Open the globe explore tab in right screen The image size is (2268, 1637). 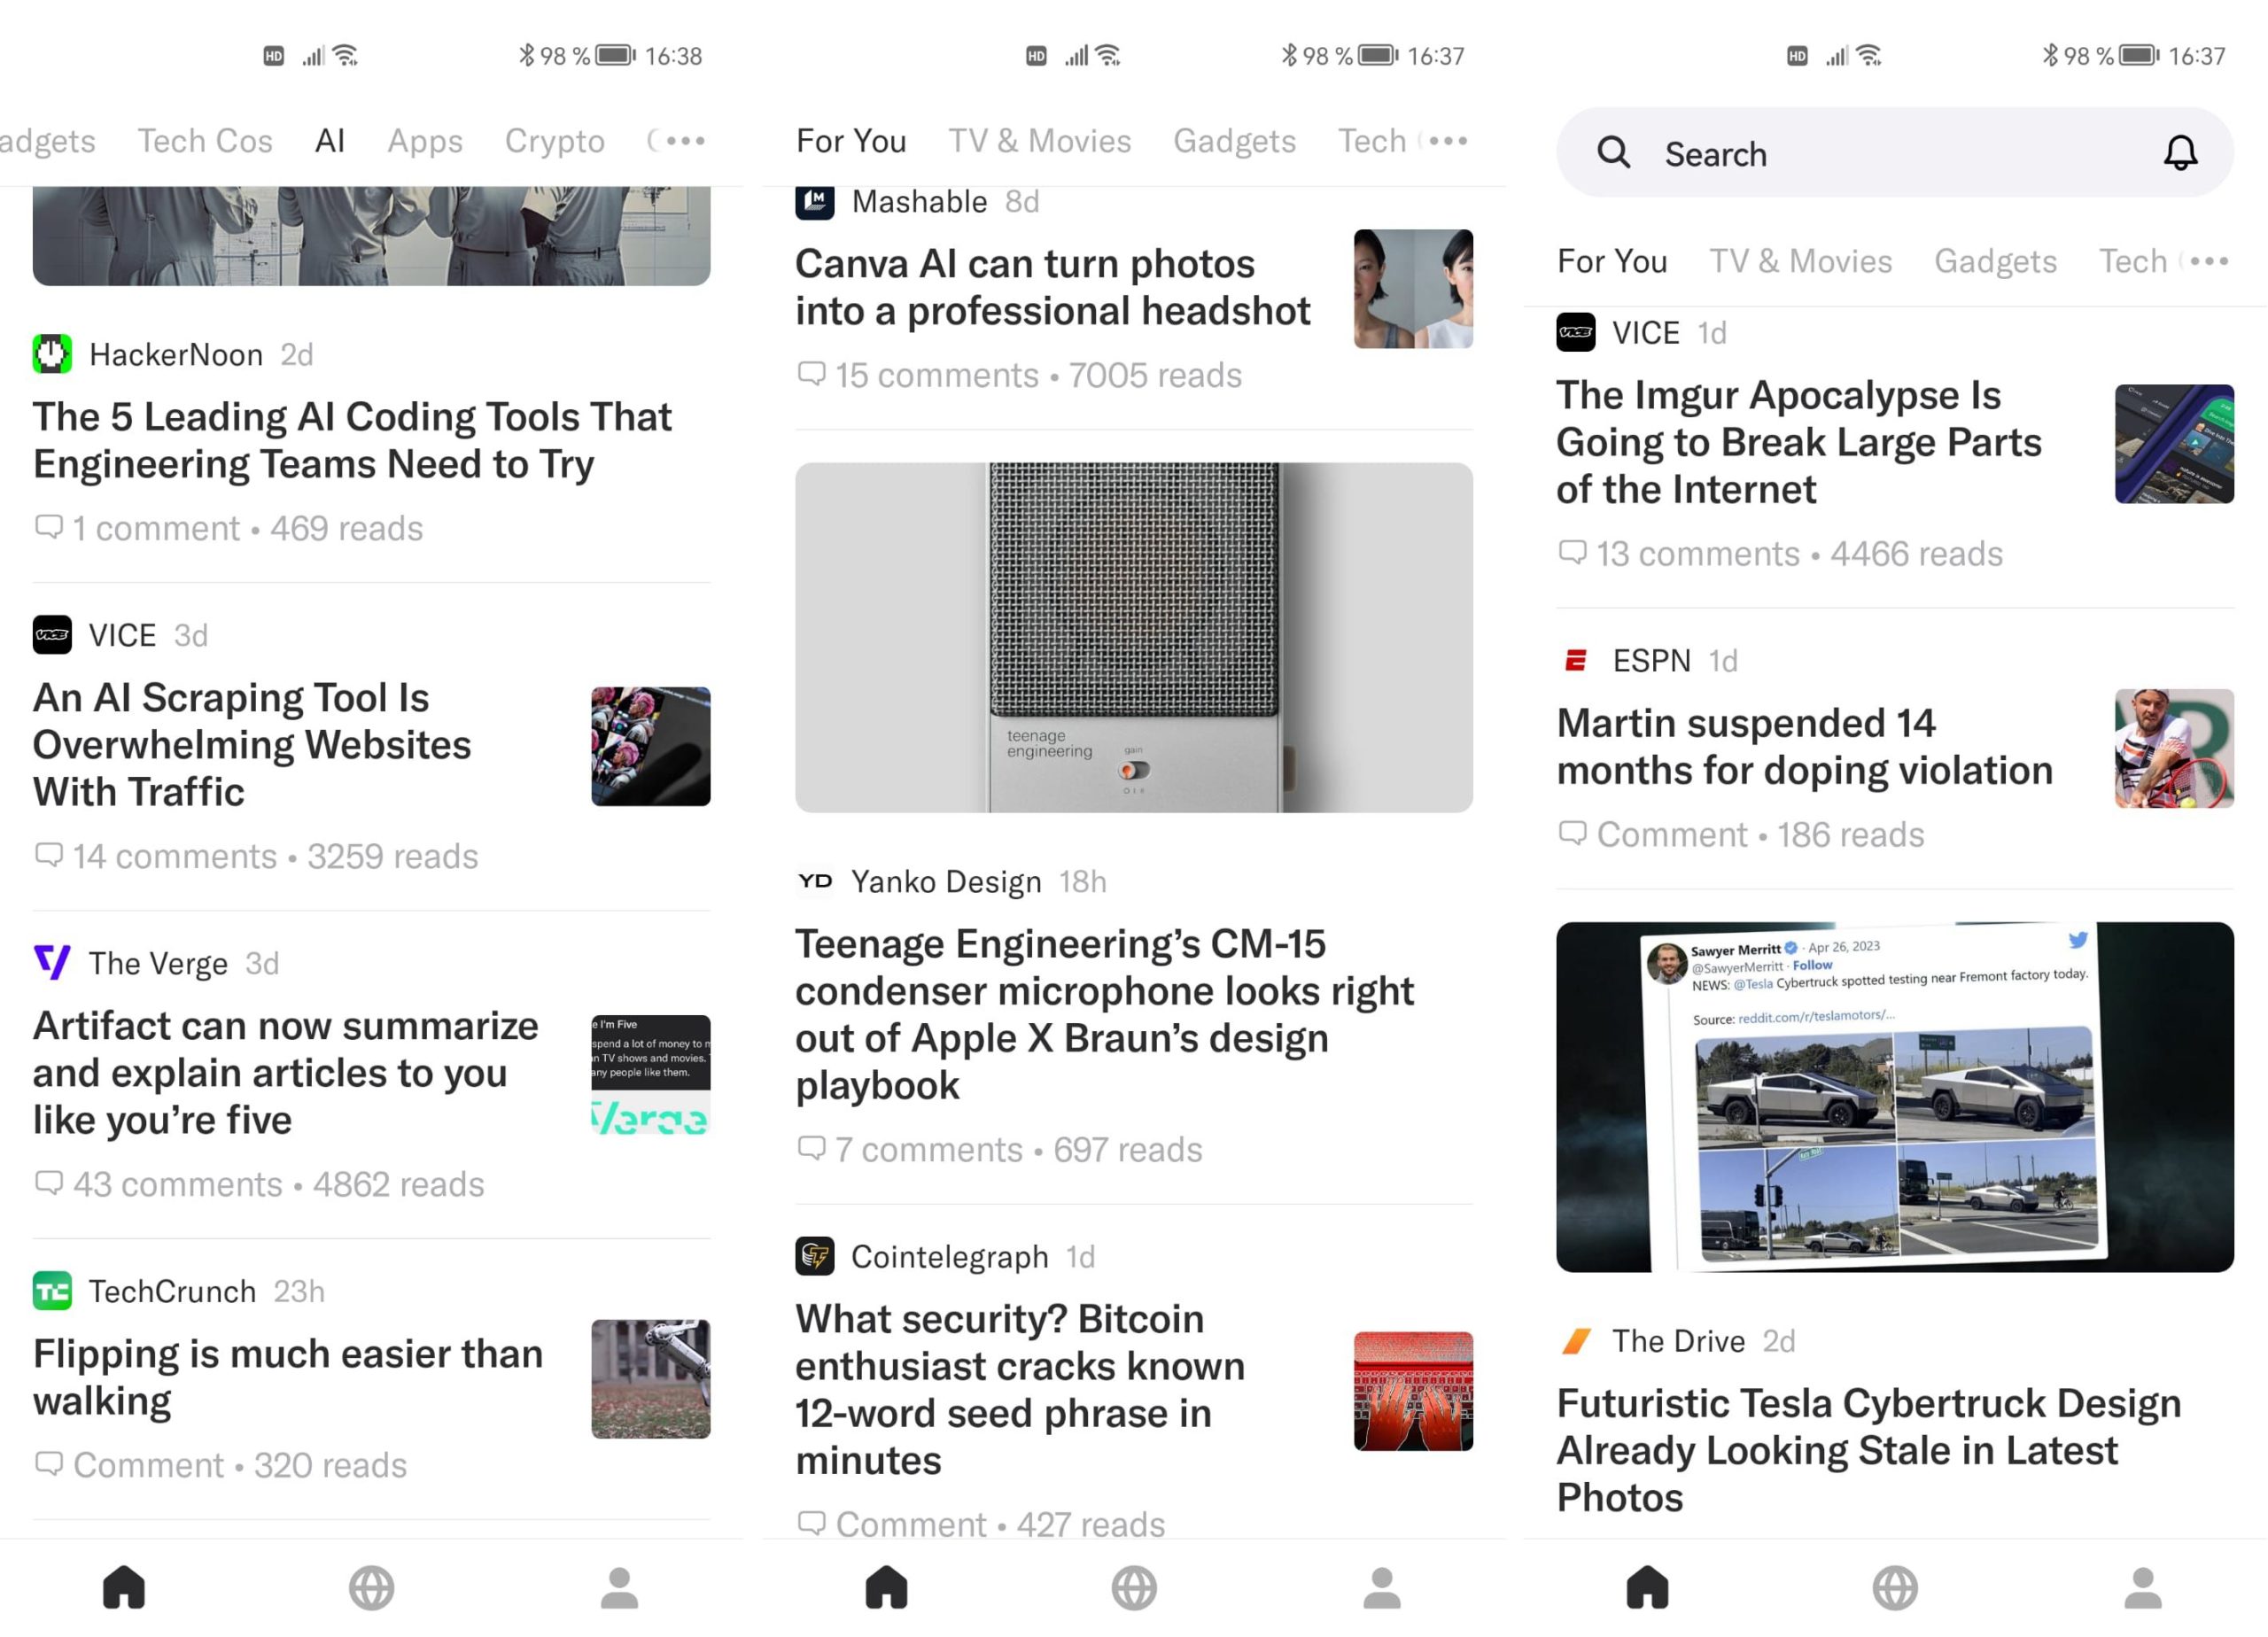pos(1895,1587)
